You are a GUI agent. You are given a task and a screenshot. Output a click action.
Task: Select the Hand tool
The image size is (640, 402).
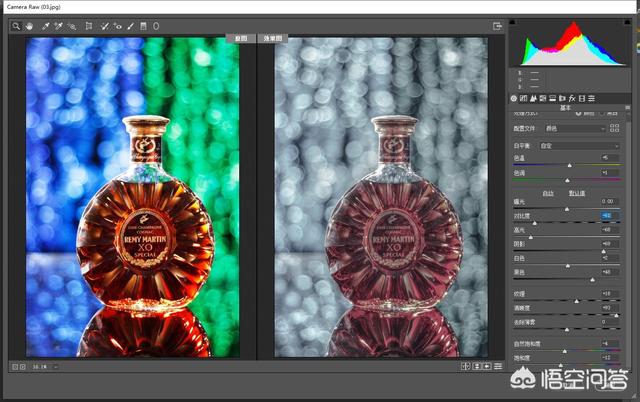[29, 26]
